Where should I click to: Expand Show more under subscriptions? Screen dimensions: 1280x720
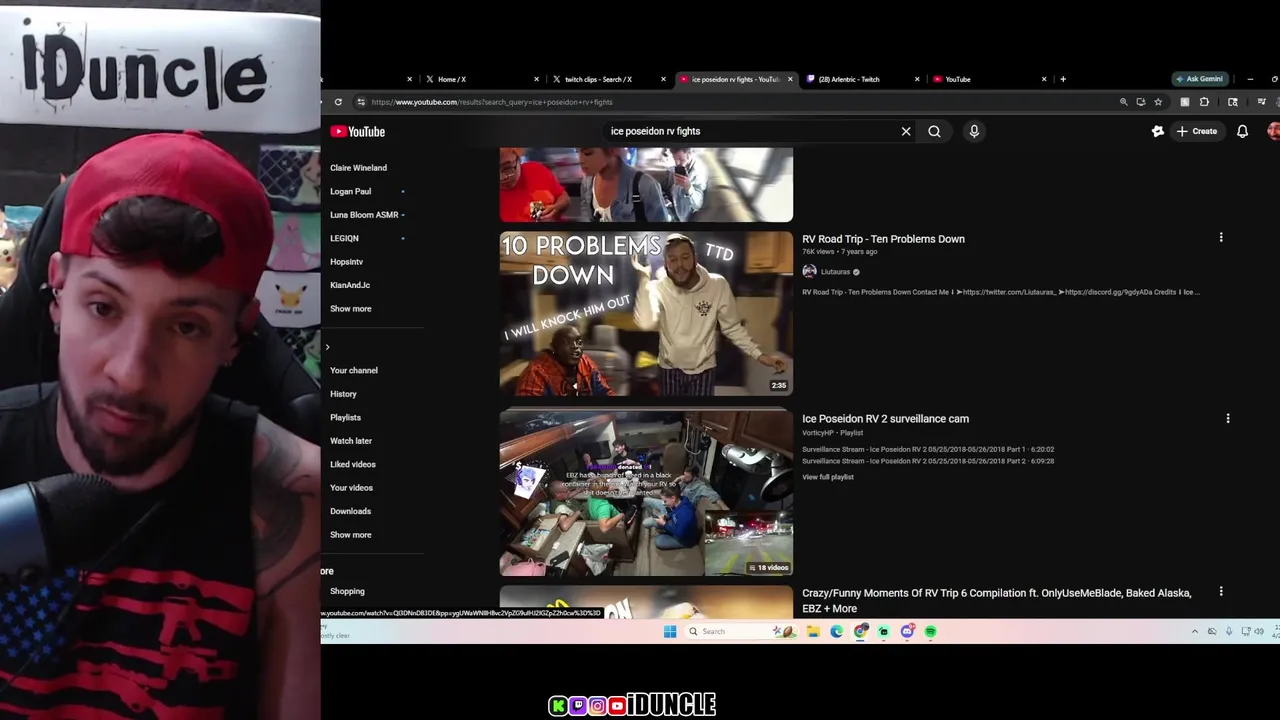[350, 309]
